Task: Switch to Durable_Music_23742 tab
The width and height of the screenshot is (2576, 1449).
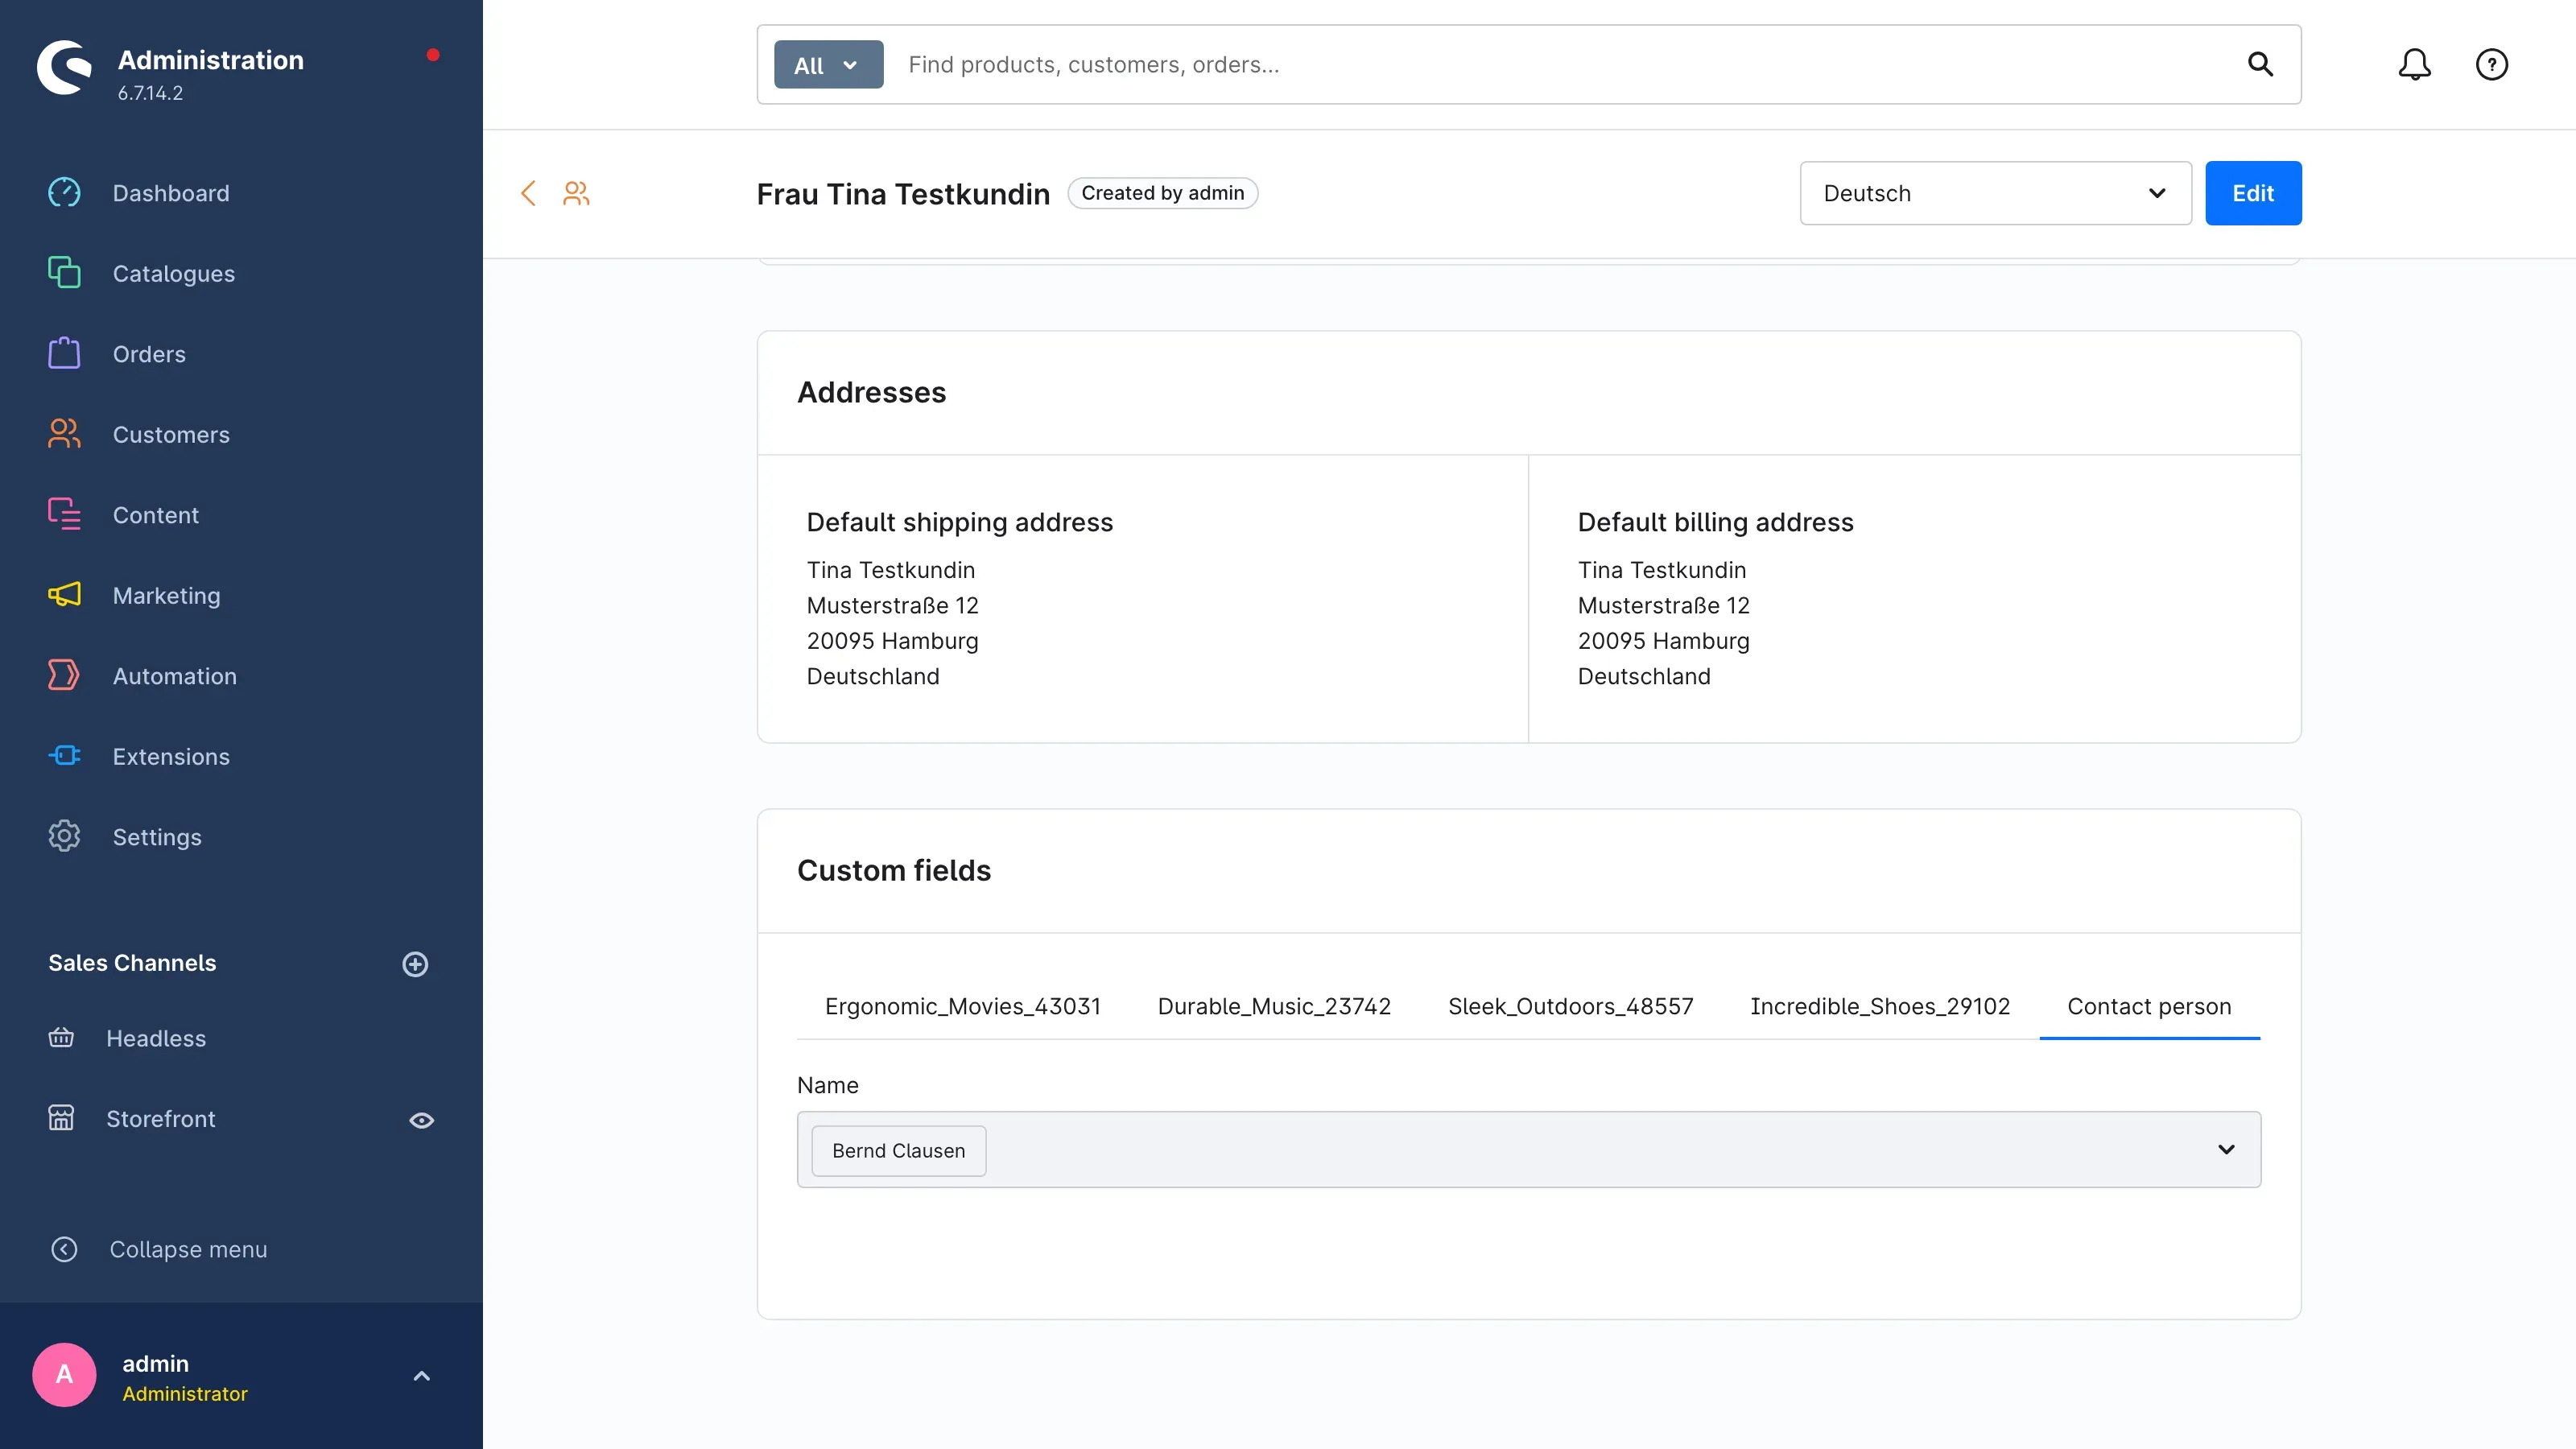Action: (x=1274, y=1006)
